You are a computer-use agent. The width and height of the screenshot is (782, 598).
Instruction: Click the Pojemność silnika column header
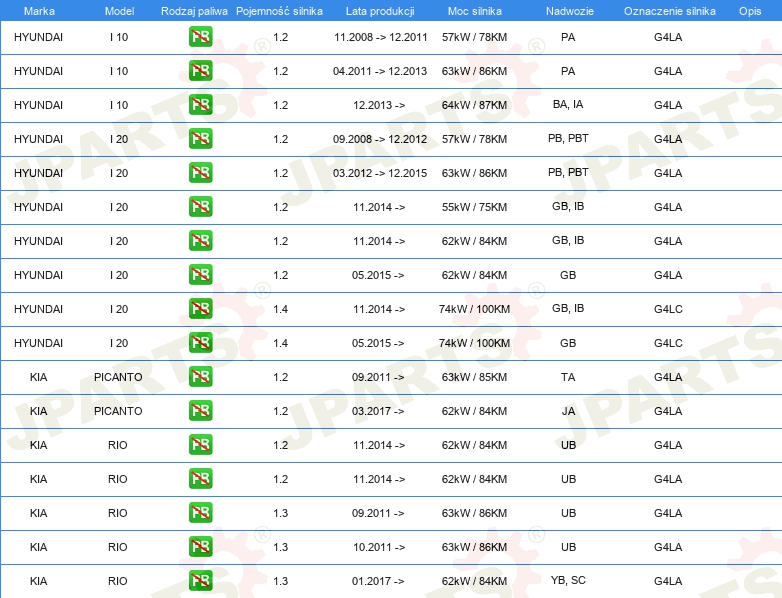(x=279, y=11)
